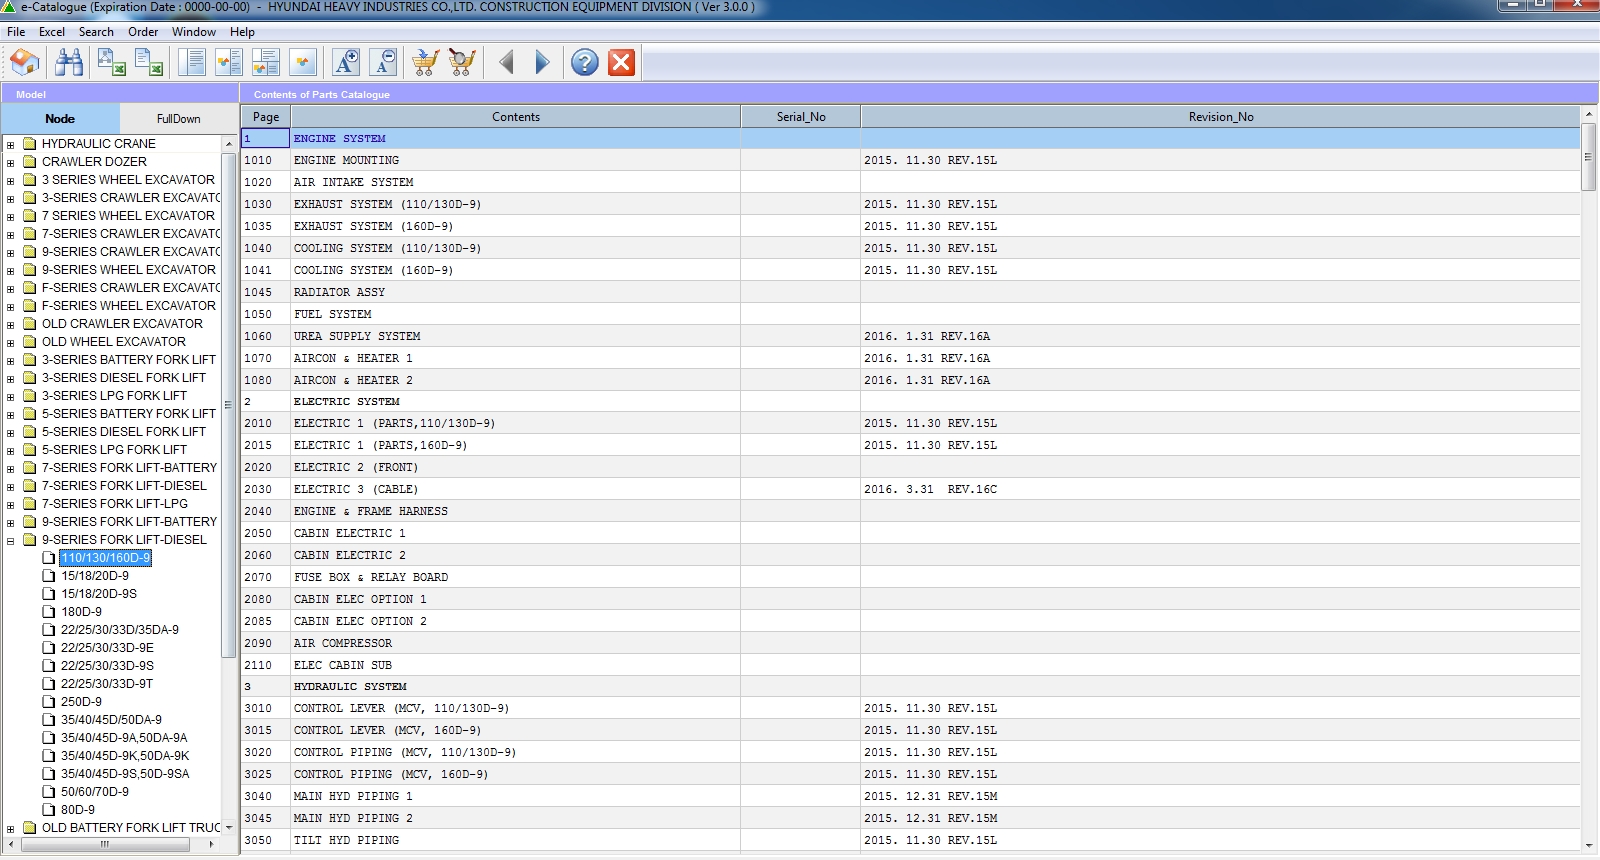
Task: Collapse the 9-SERIES FORK LIFT-DIESEL node
Action: (11, 540)
